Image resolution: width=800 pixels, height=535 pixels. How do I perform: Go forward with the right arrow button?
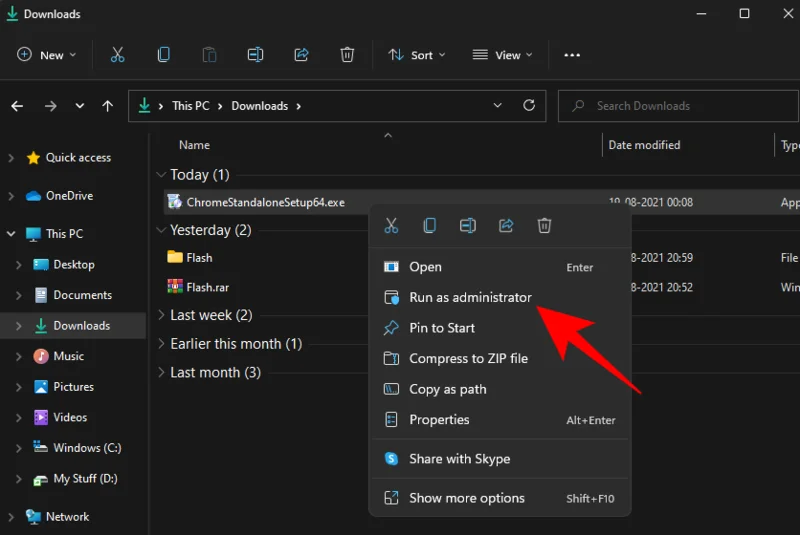pyautogui.click(x=50, y=106)
